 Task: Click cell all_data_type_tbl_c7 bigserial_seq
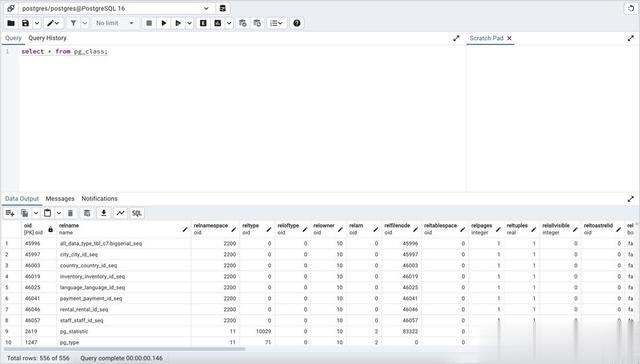click(124, 244)
